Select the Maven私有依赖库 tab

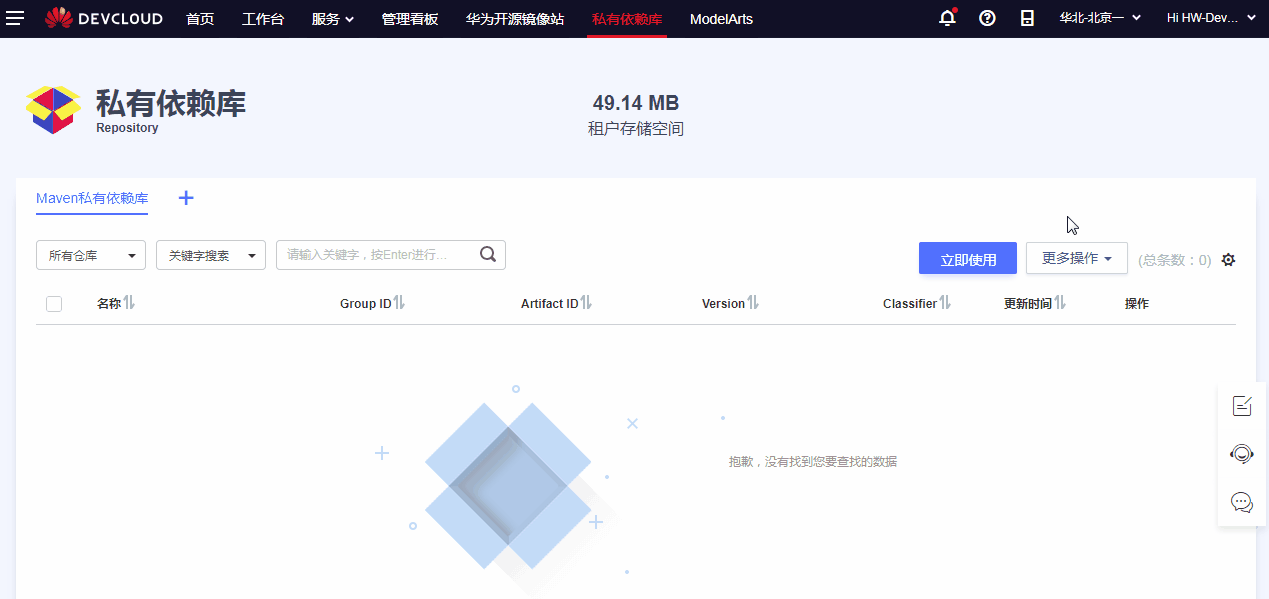91,198
